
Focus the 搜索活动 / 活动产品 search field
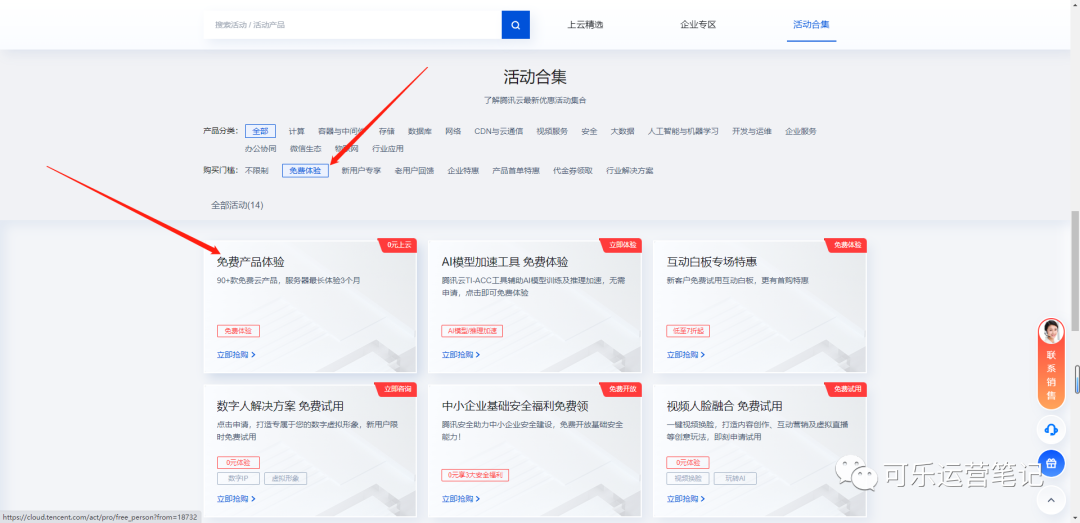353,25
